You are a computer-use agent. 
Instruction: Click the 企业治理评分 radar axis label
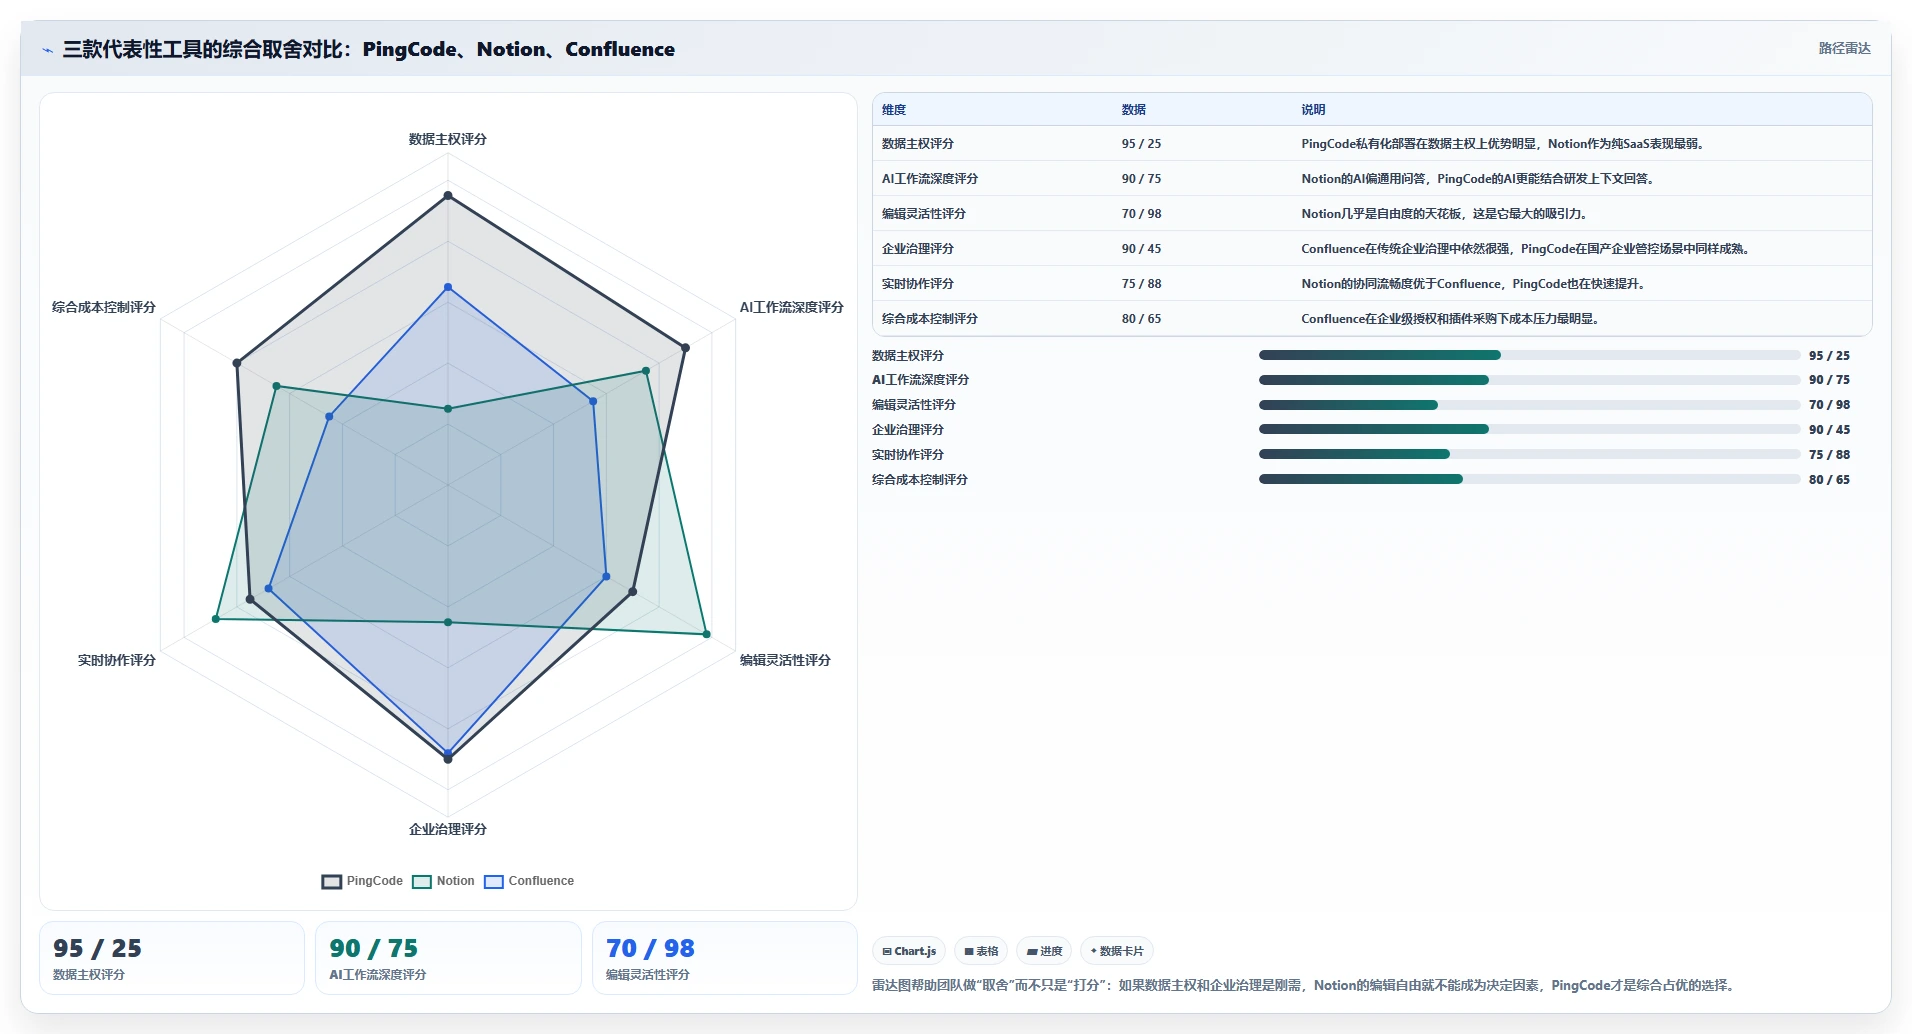[448, 829]
